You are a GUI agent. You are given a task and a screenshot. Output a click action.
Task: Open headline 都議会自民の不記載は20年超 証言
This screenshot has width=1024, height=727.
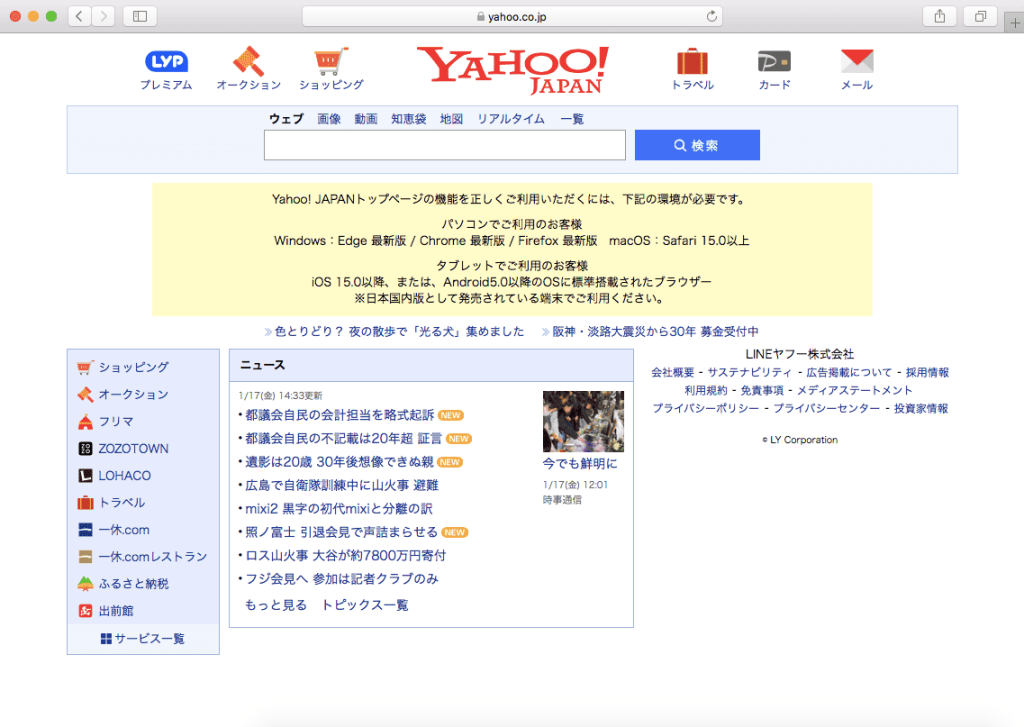tap(344, 438)
